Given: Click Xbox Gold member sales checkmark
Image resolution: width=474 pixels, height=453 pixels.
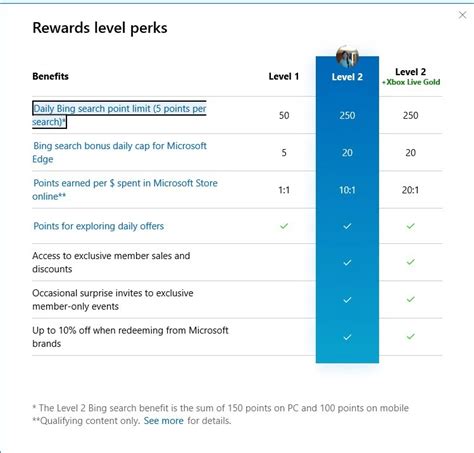Looking at the screenshot, I should (411, 262).
